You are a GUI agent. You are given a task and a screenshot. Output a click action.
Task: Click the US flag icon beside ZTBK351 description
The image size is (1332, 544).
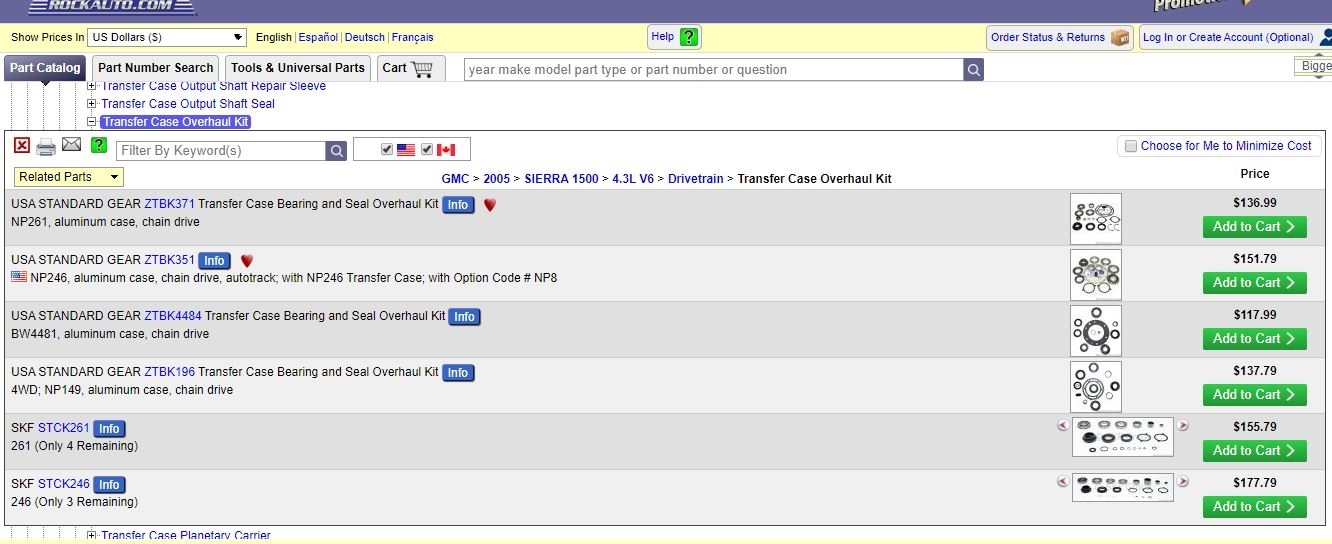point(19,277)
